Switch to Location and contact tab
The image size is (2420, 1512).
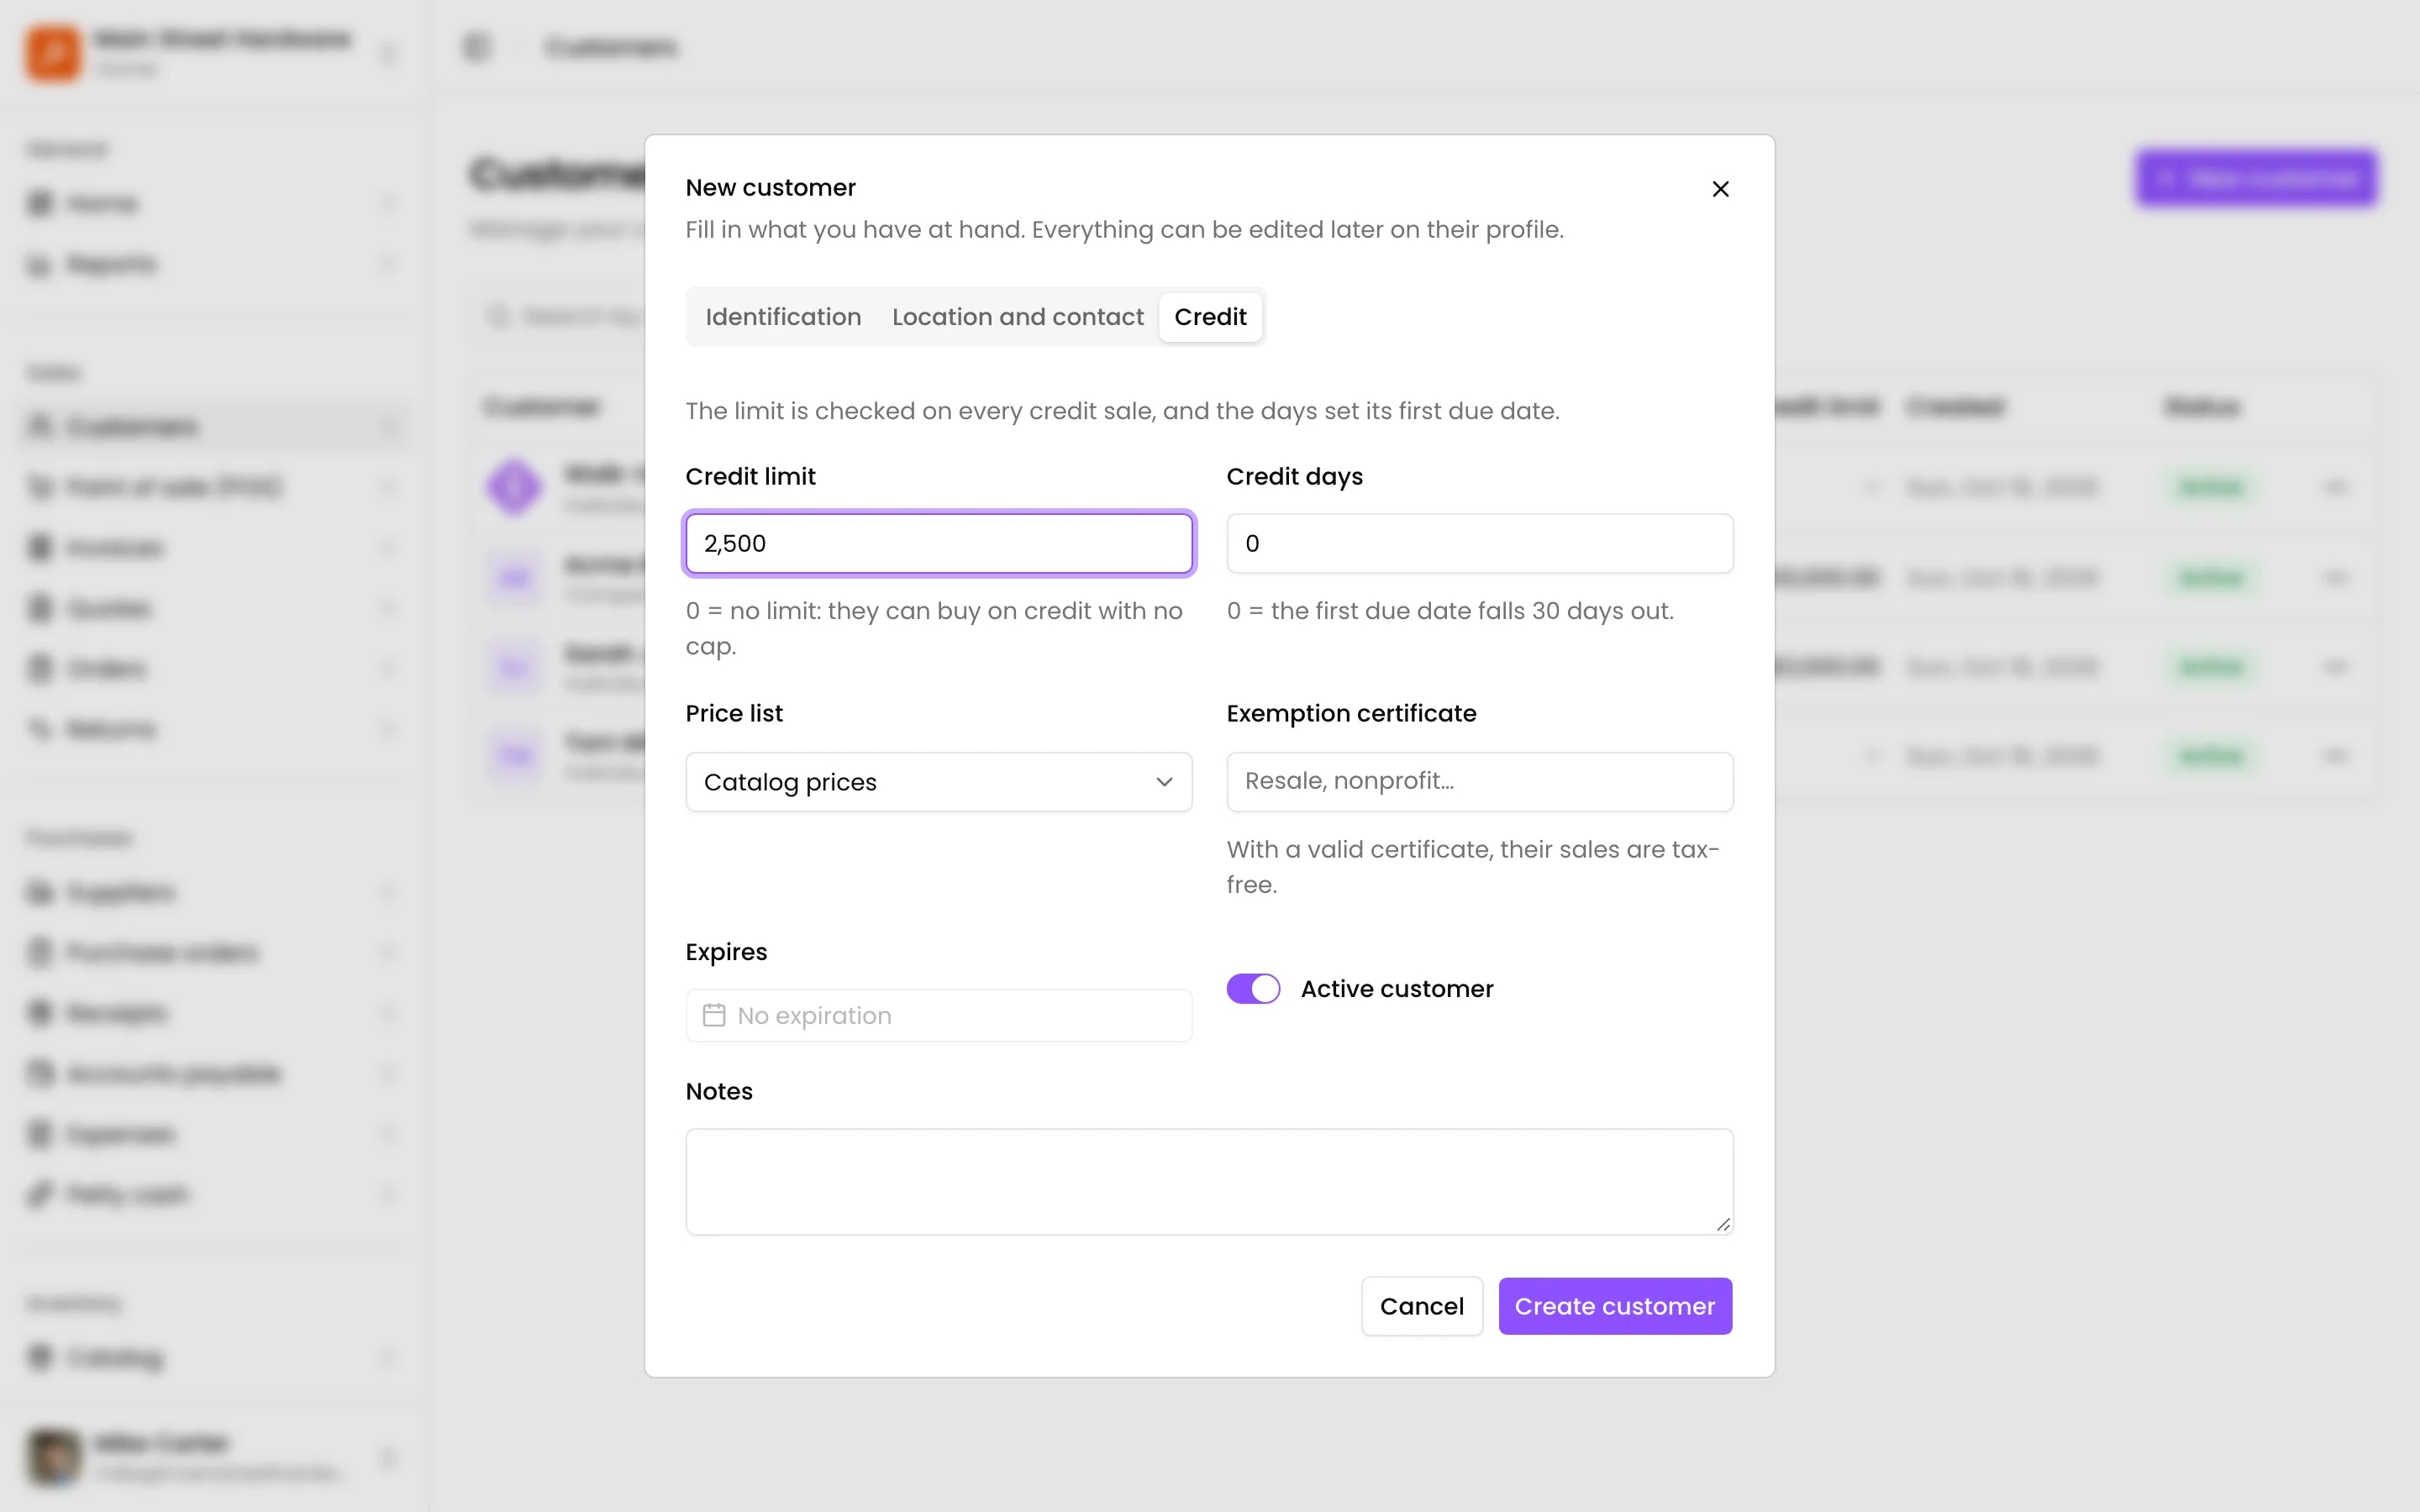(x=1017, y=317)
